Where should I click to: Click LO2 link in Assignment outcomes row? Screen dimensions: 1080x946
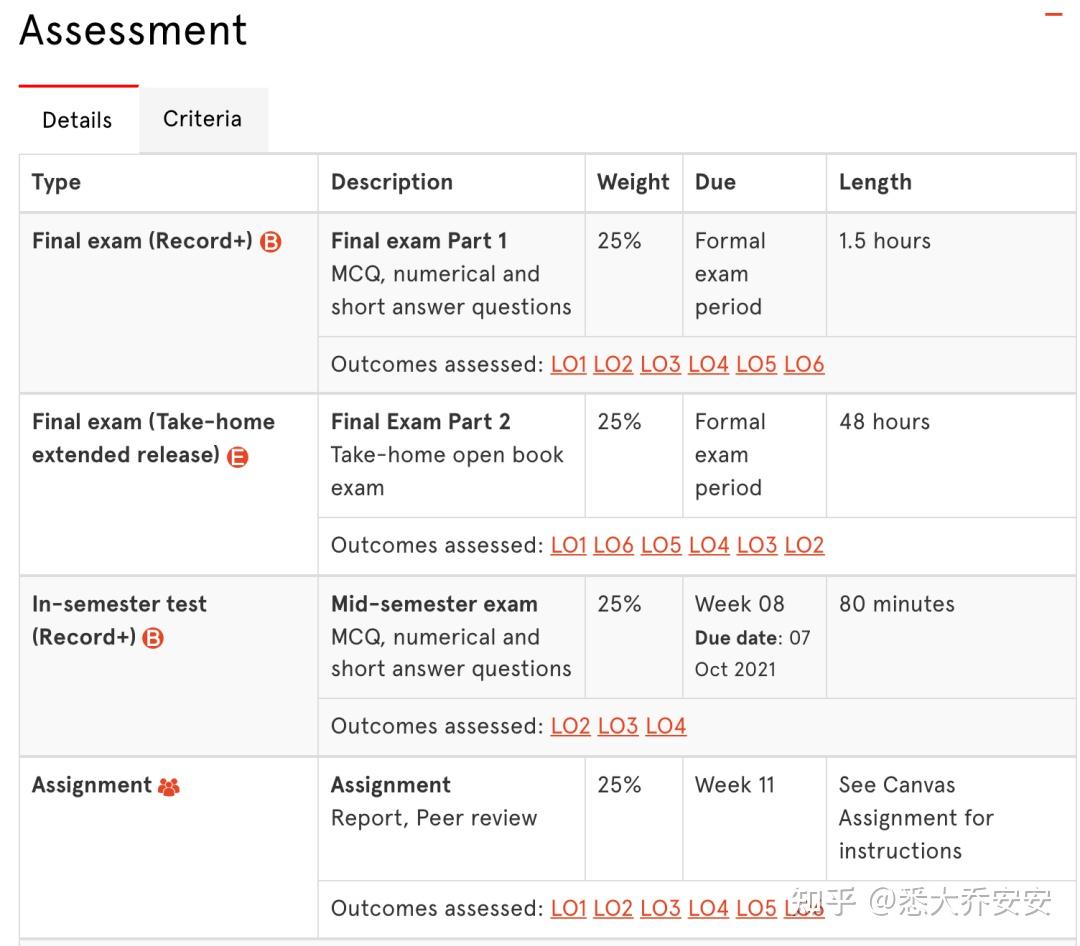(x=613, y=909)
